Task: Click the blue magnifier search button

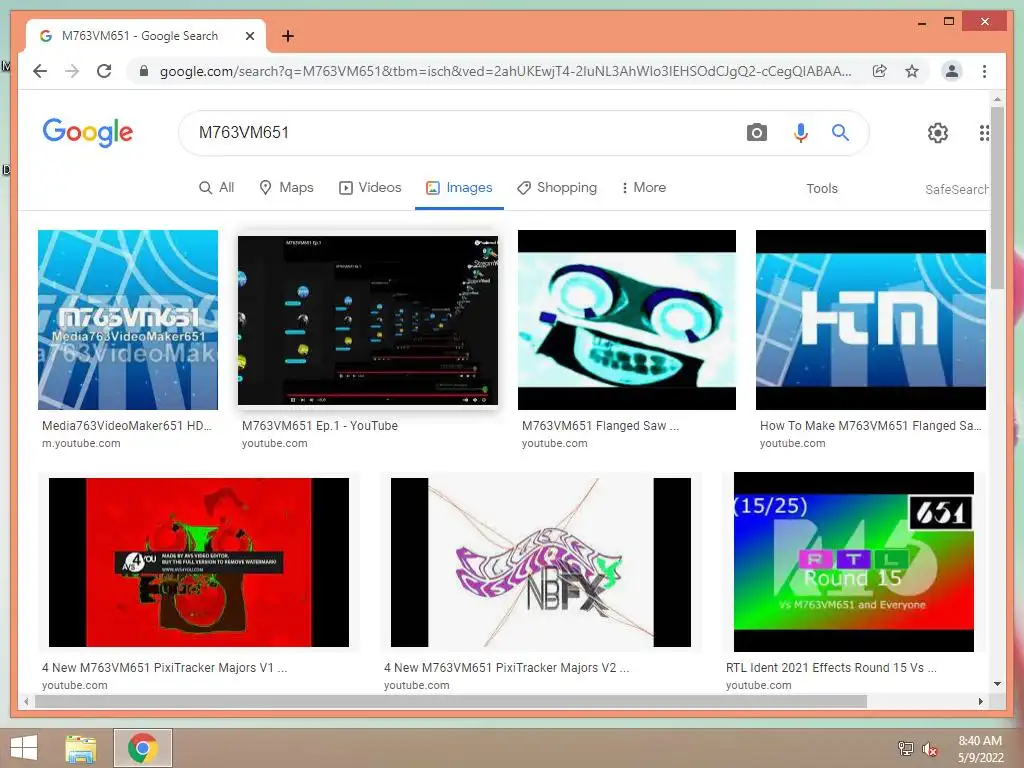Action: tap(840, 133)
